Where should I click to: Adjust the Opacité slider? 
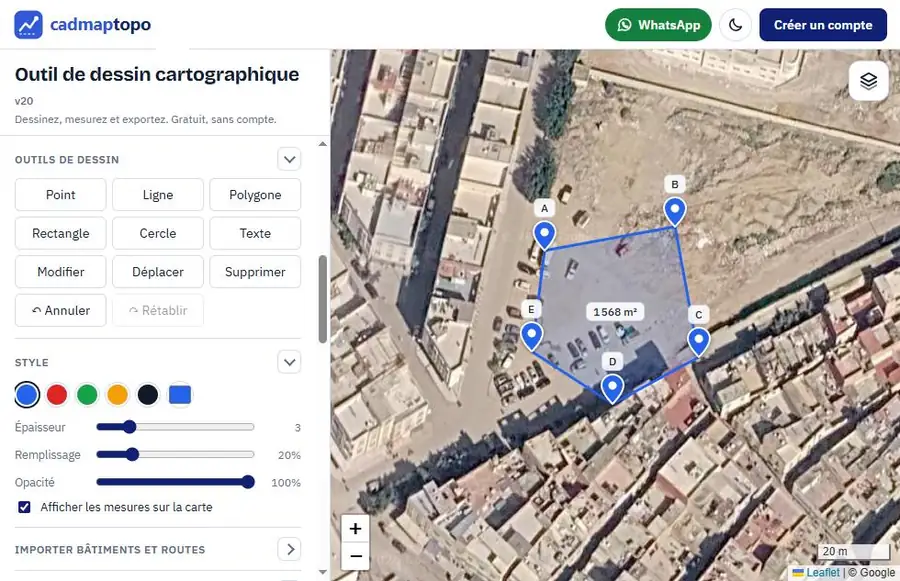point(175,482)
